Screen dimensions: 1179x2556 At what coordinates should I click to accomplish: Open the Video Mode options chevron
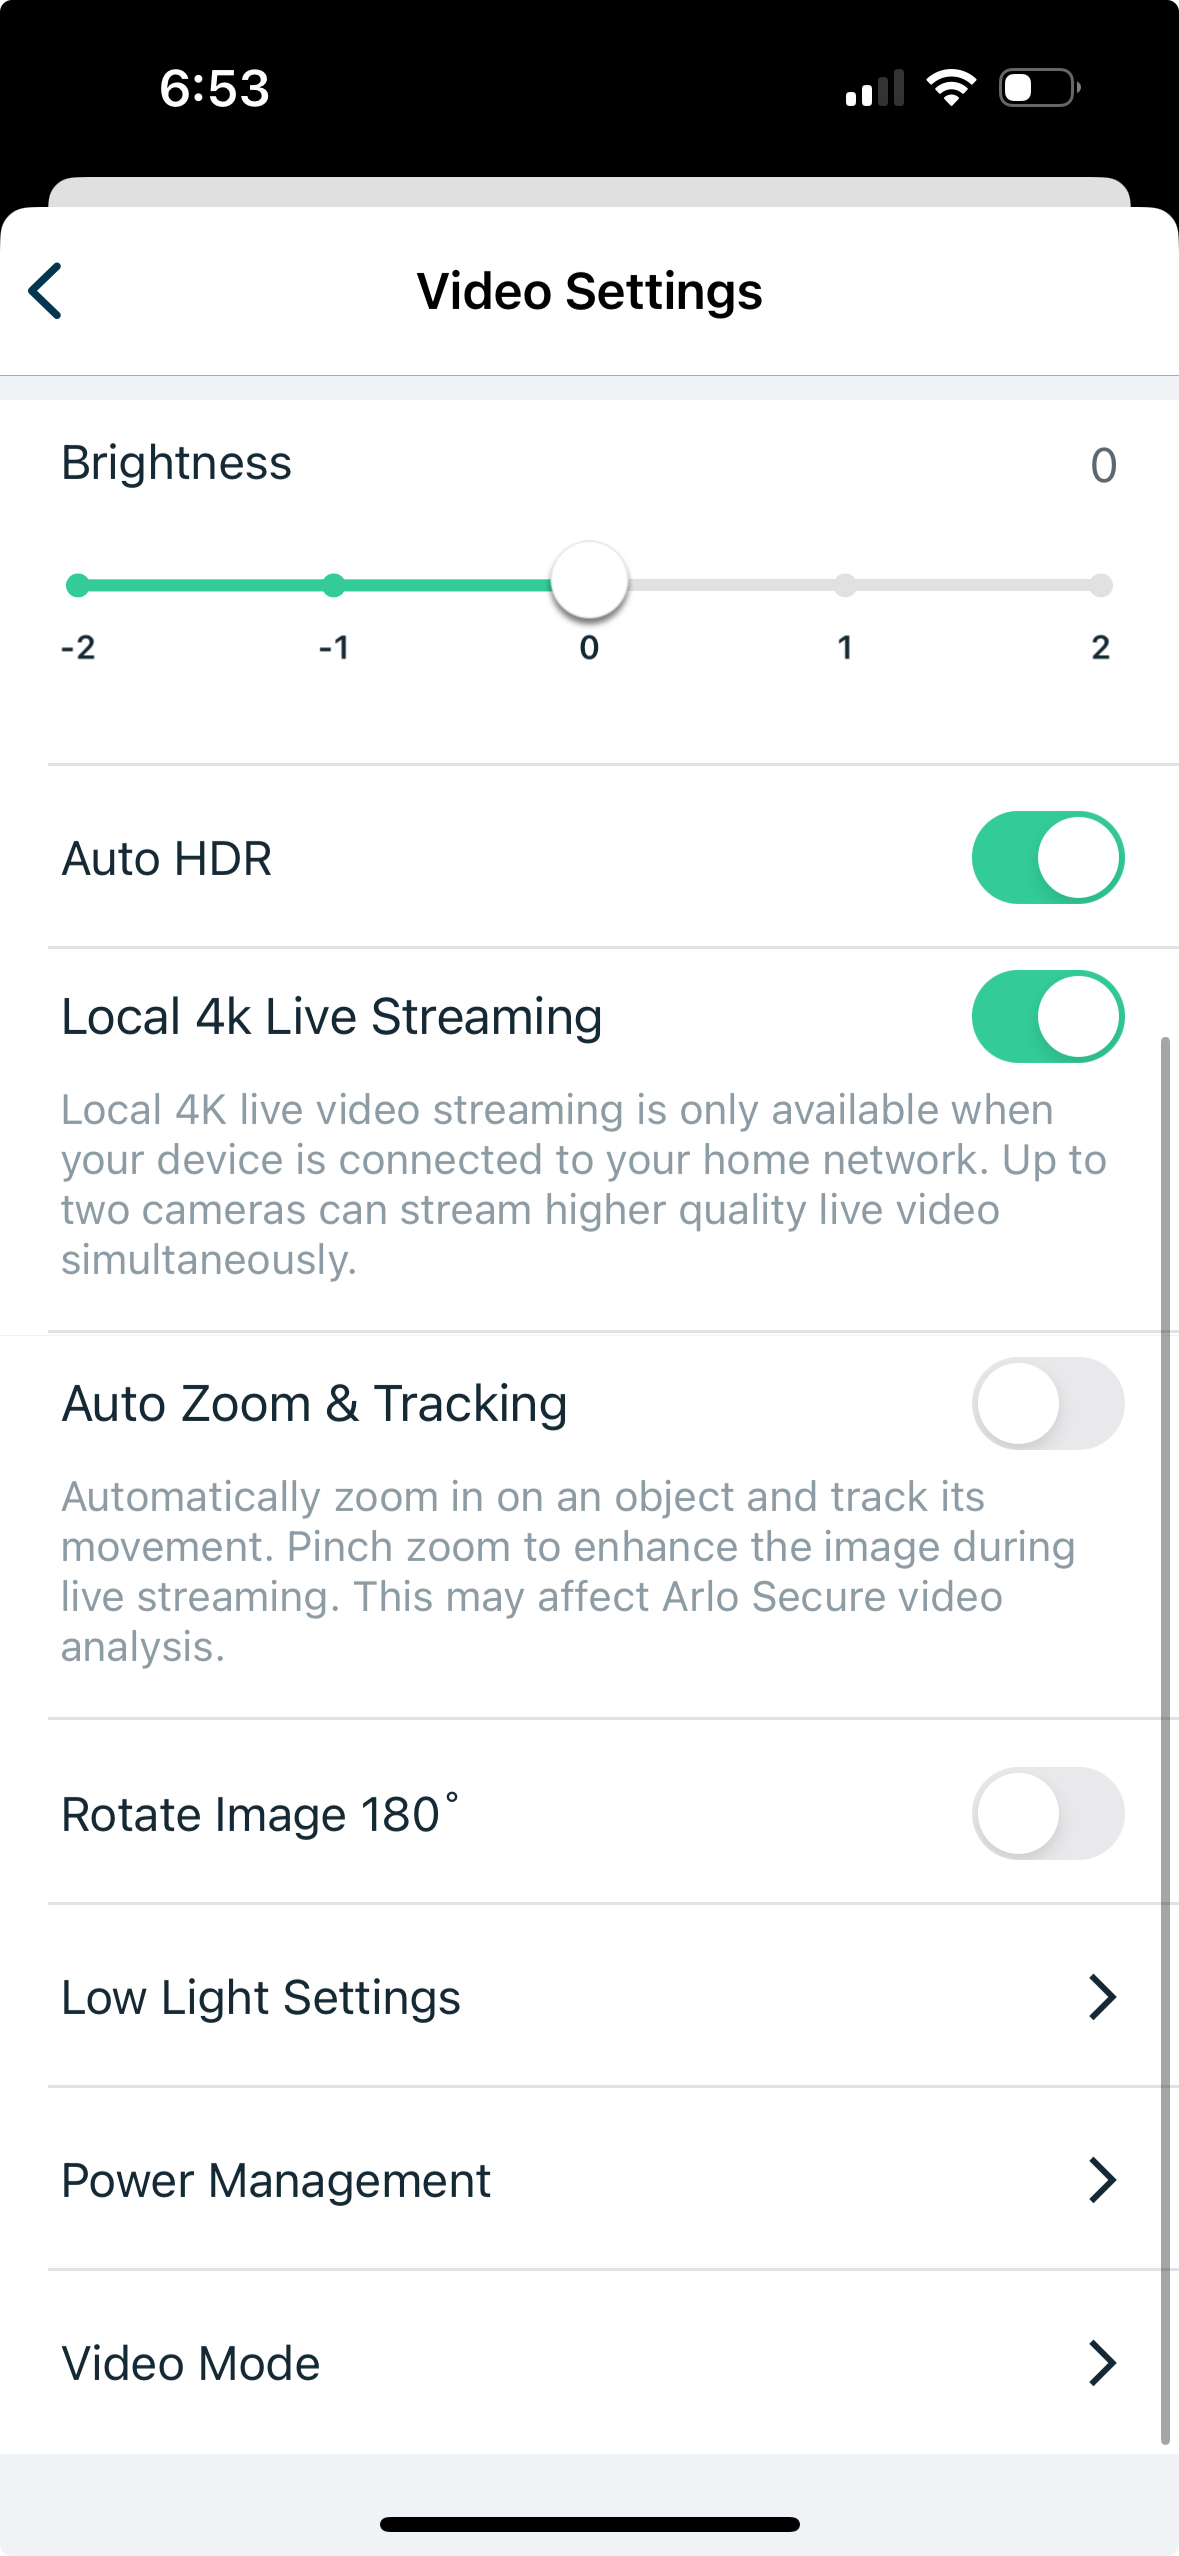tap(1103, 2362)
